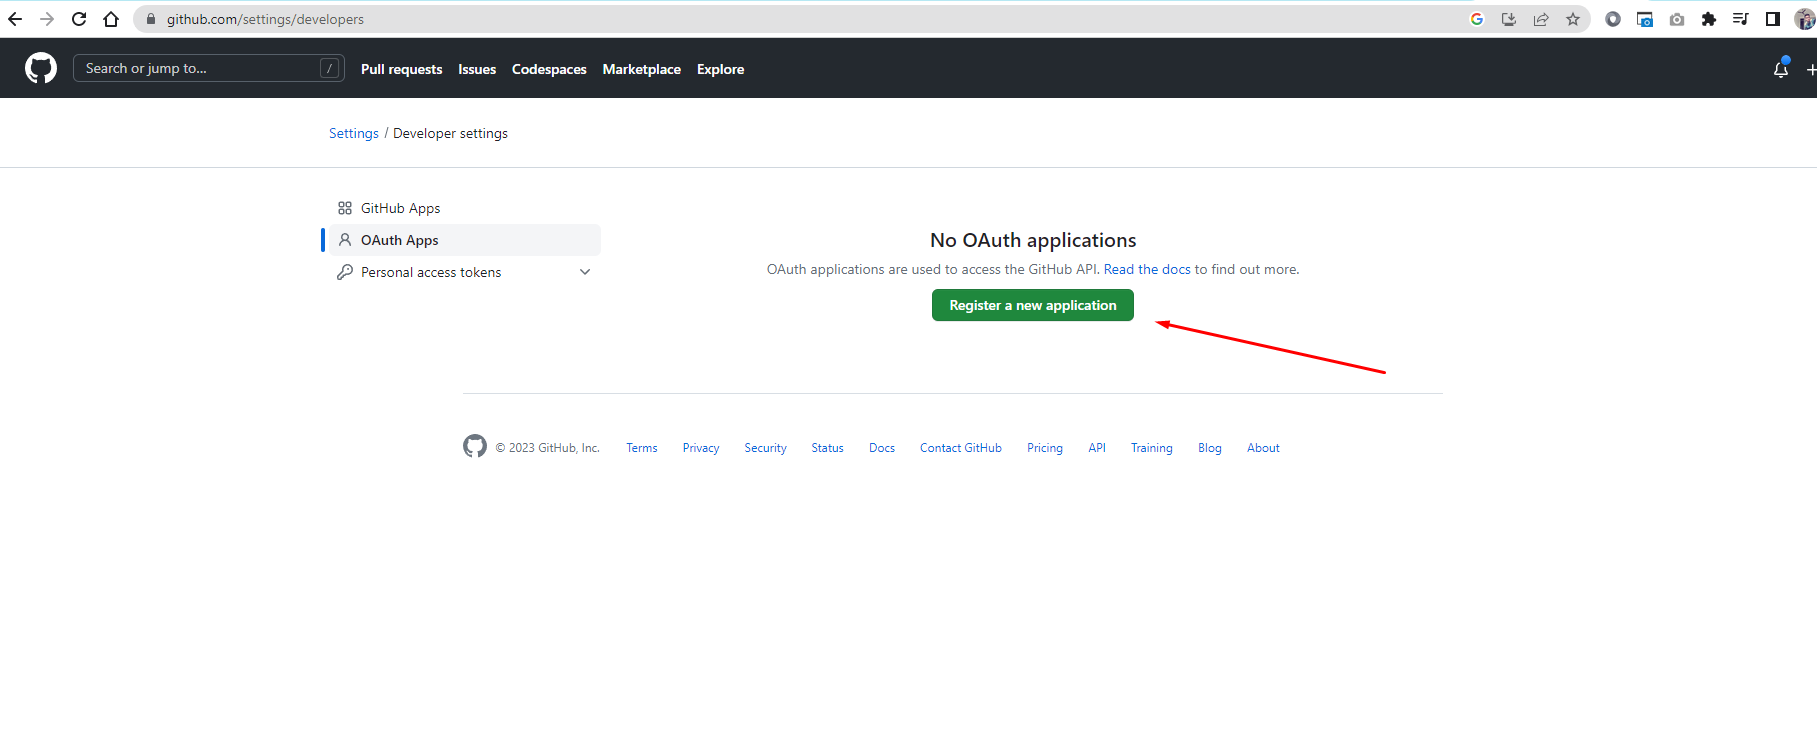Viewport: 1817px width, 745px height.
Task: Click the GitHub Octocat logo in header
Action: 41,68
